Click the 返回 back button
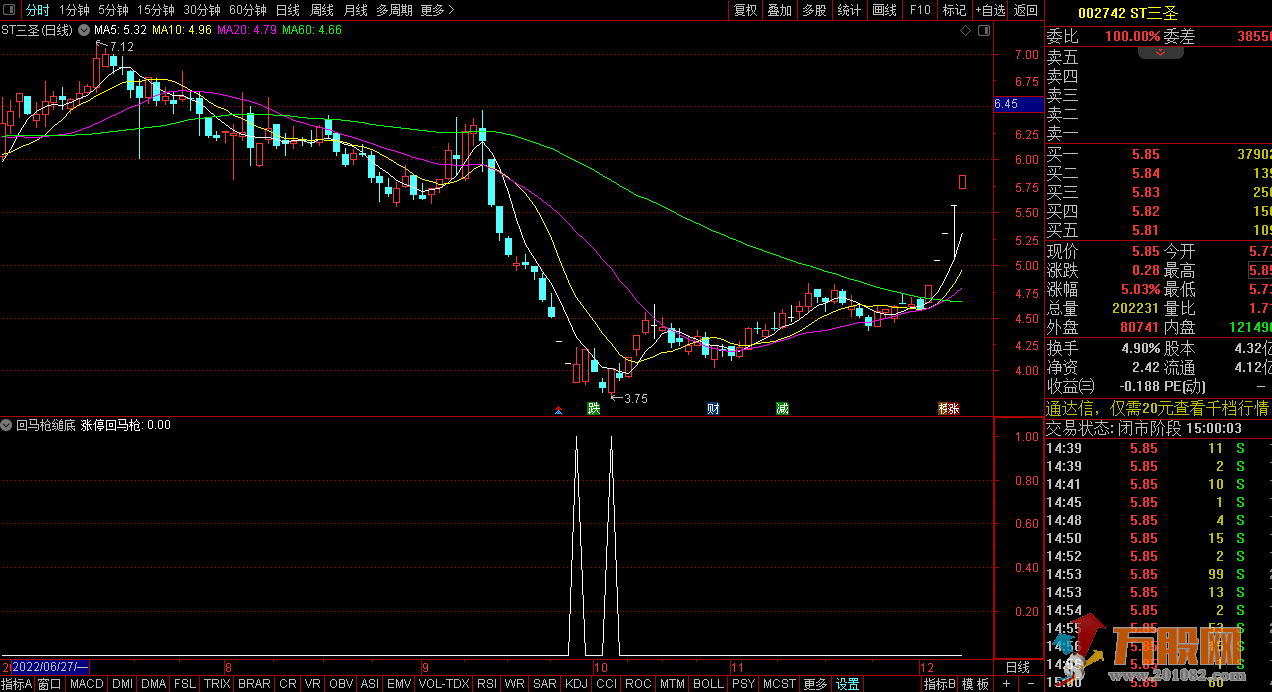1272x692 pixels. click(1026, 10)
